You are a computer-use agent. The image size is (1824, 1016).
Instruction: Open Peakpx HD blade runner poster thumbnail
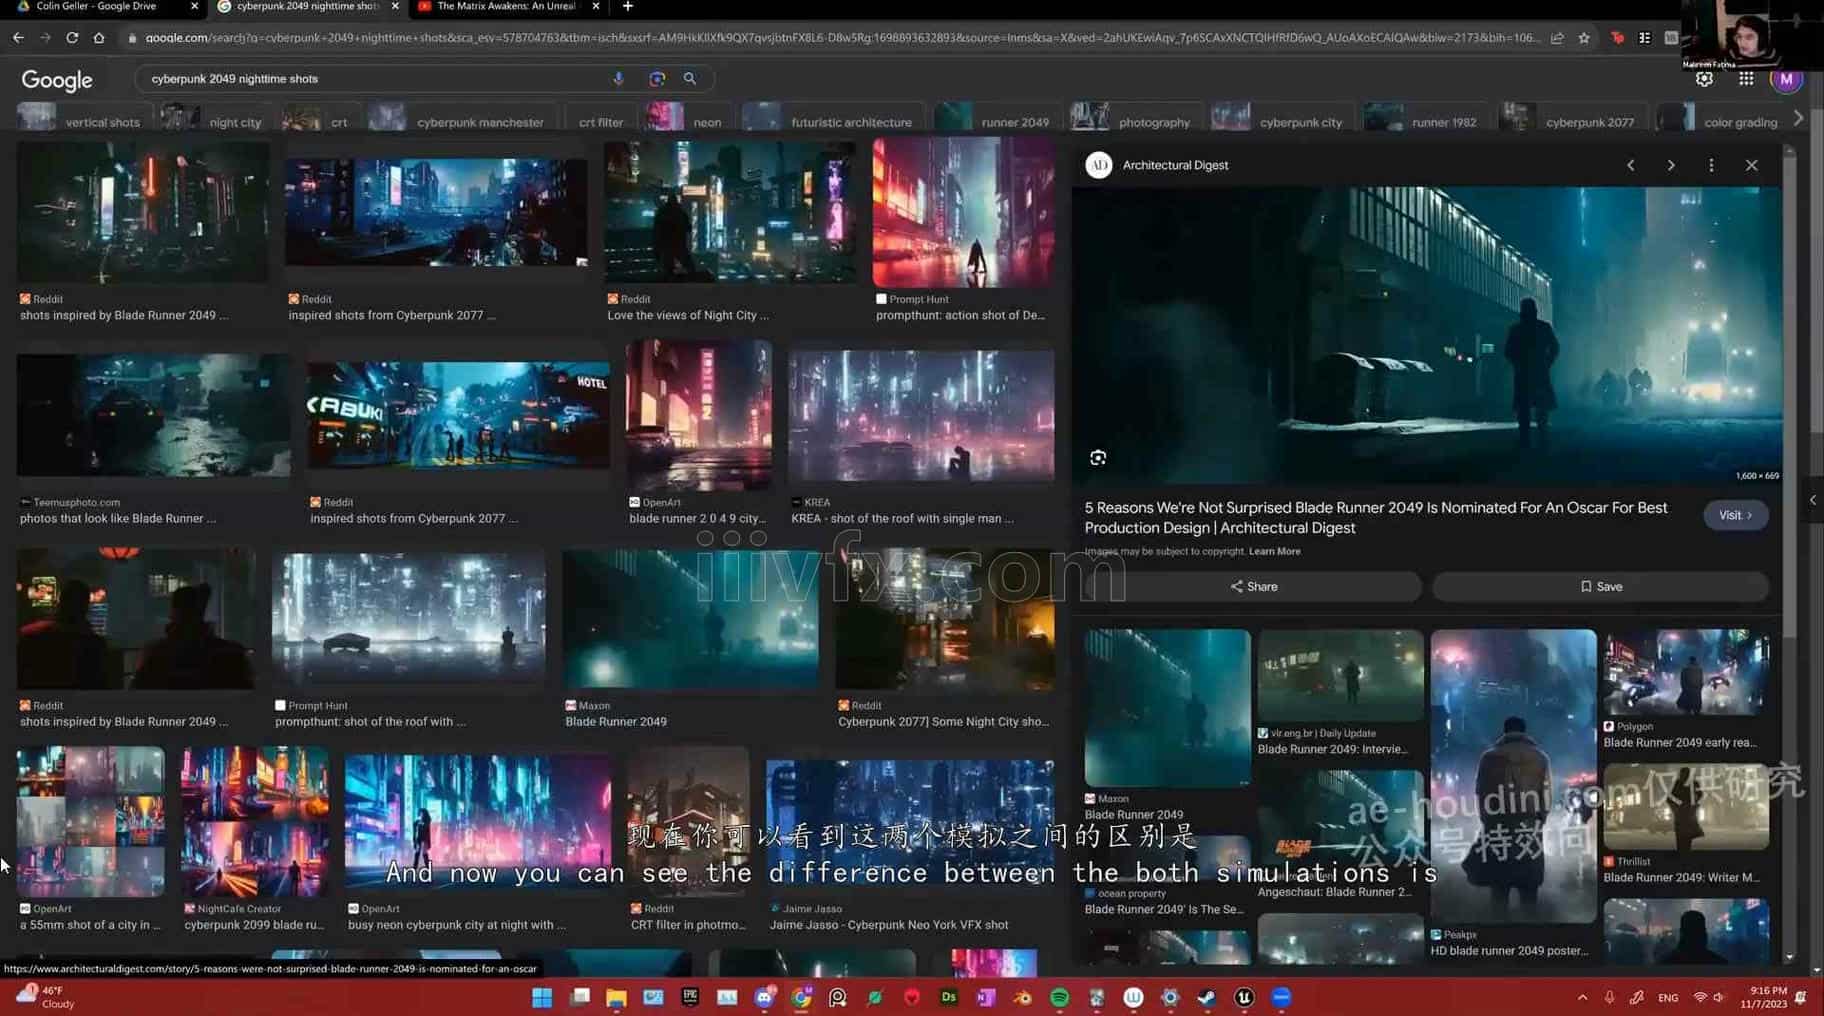click(x=1513, y=776)
